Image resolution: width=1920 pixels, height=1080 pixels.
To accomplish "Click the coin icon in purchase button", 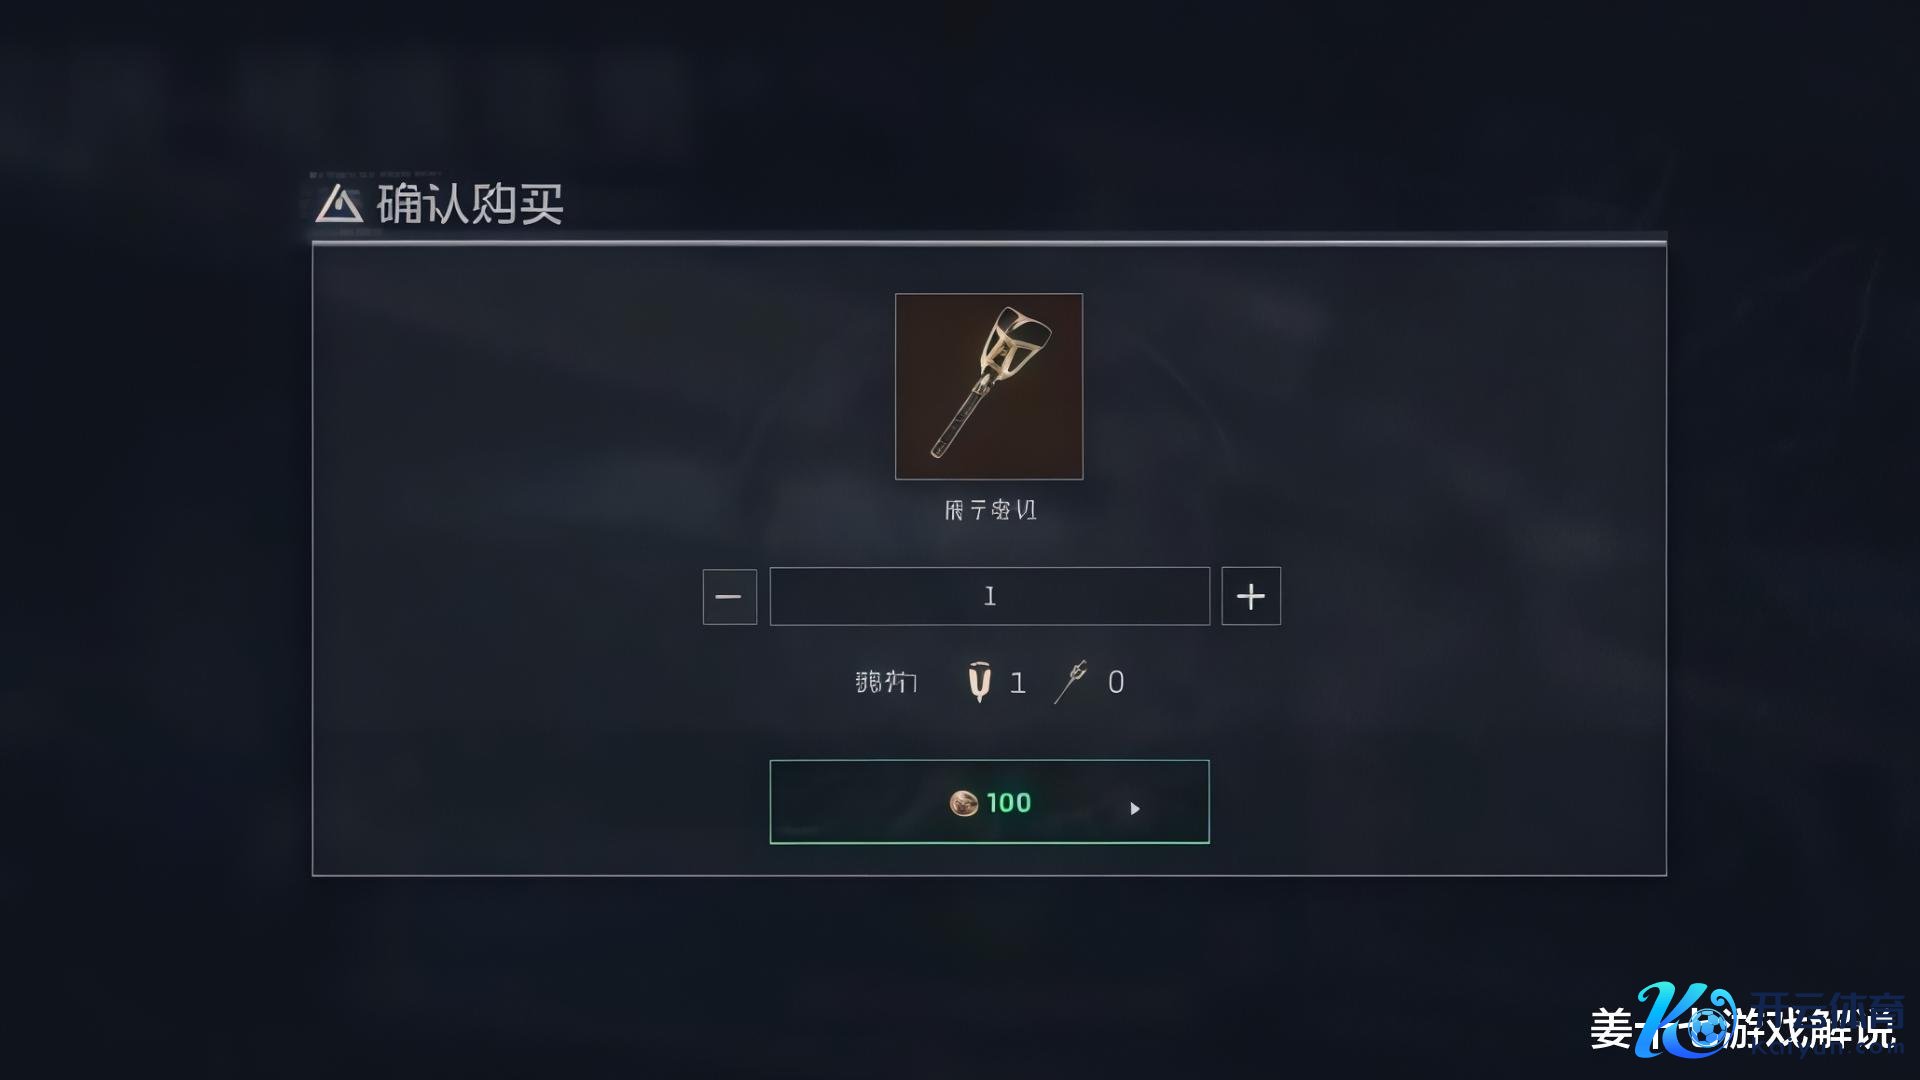I will [963, 803].
